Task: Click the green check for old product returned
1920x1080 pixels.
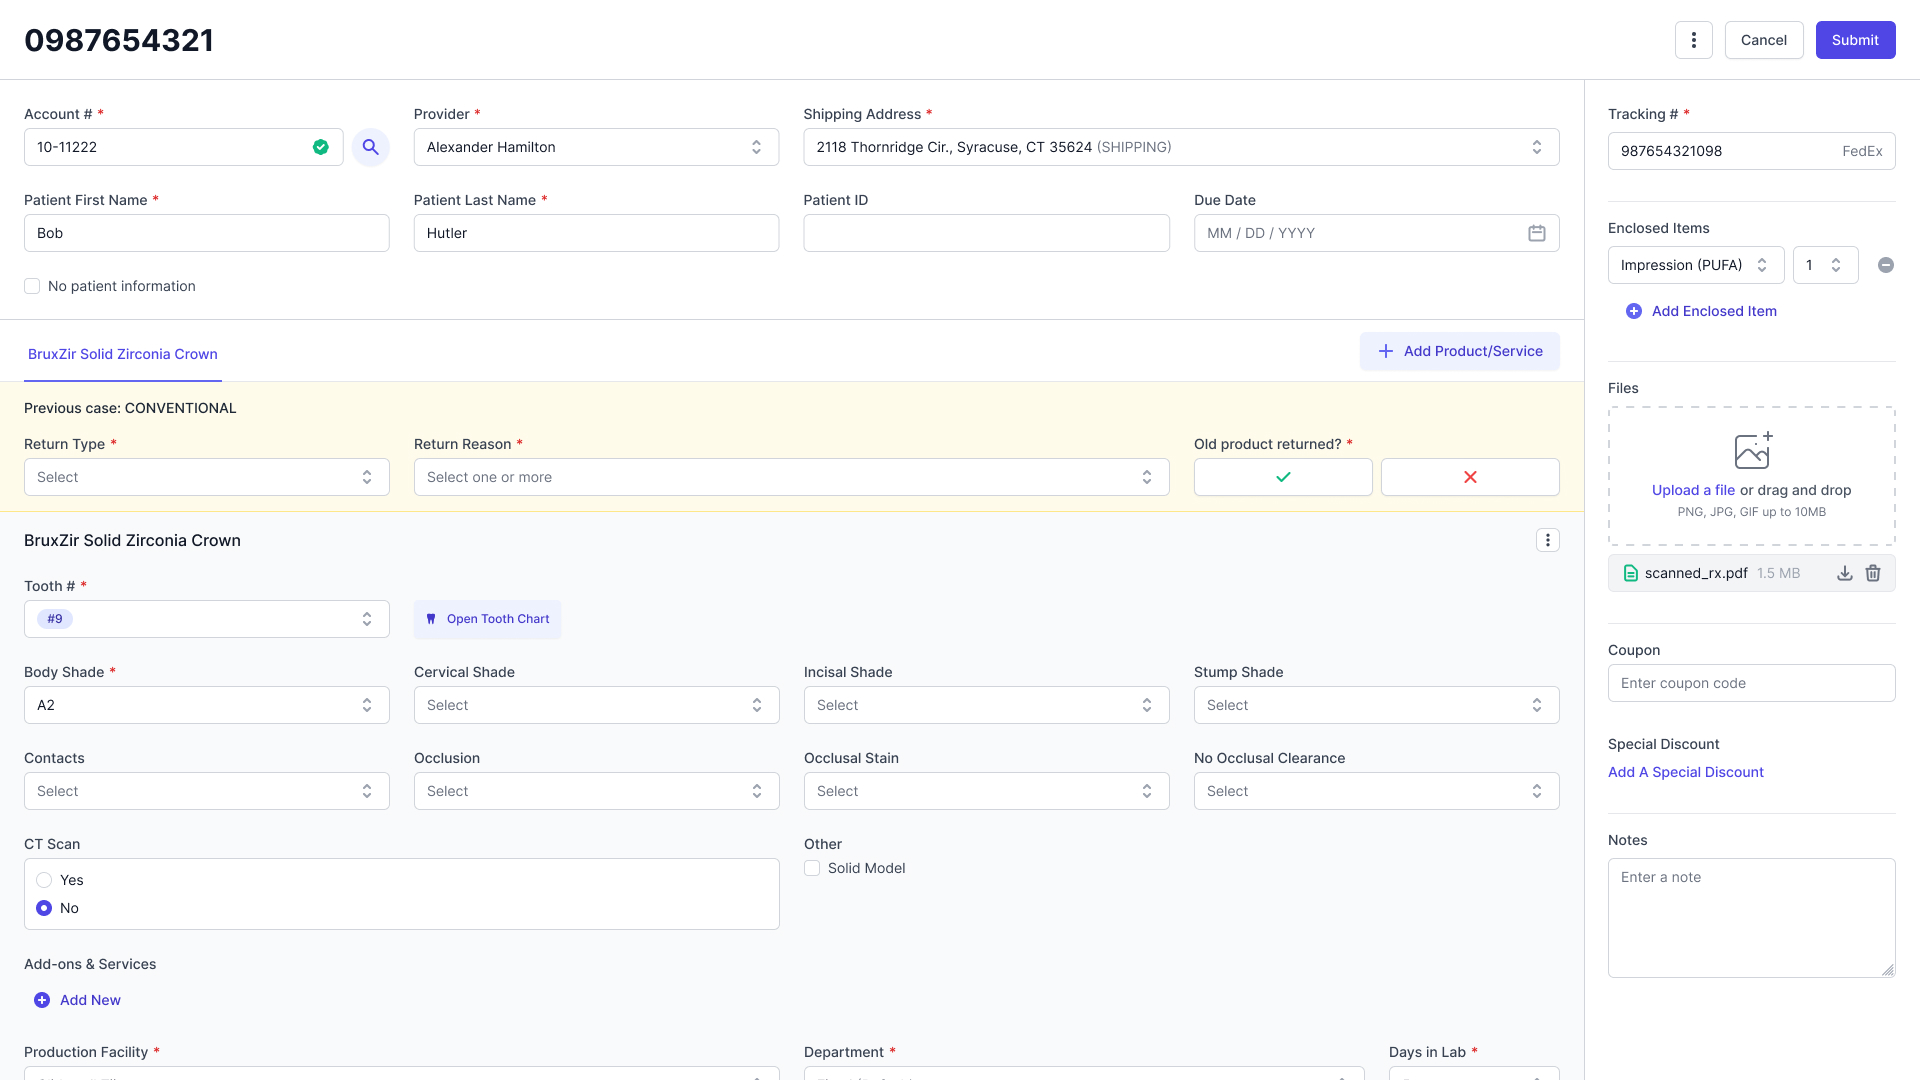Action: coord(1282,477)
